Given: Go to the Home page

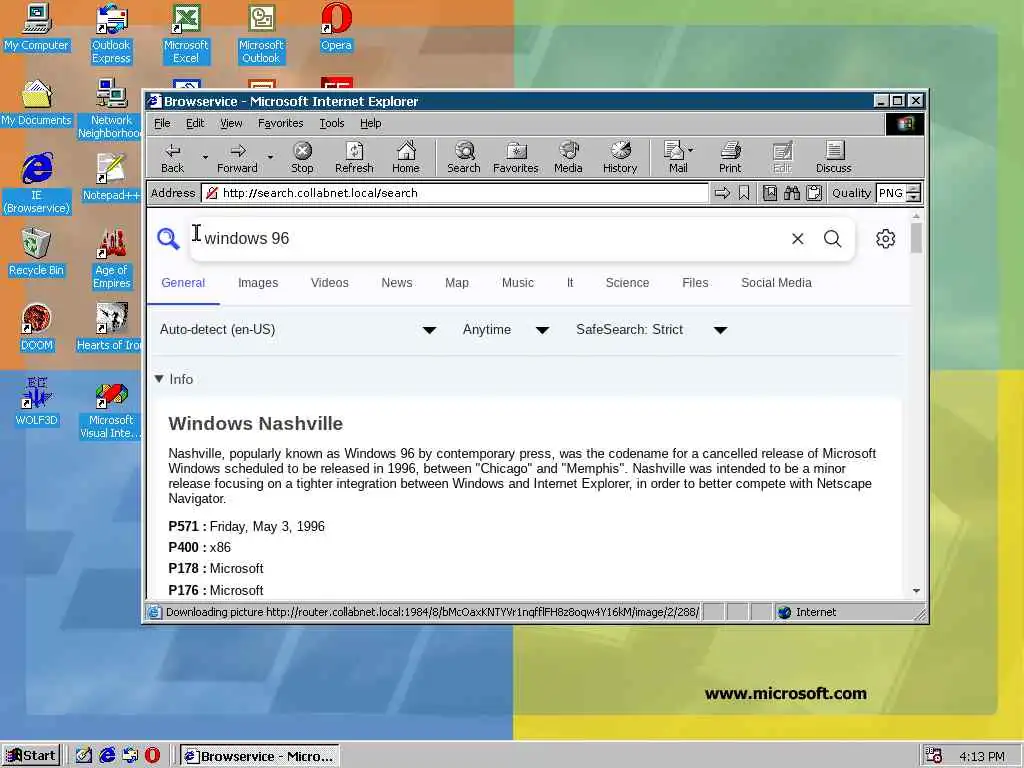Looking at the screenshot, I should click(x=406, y=158).
